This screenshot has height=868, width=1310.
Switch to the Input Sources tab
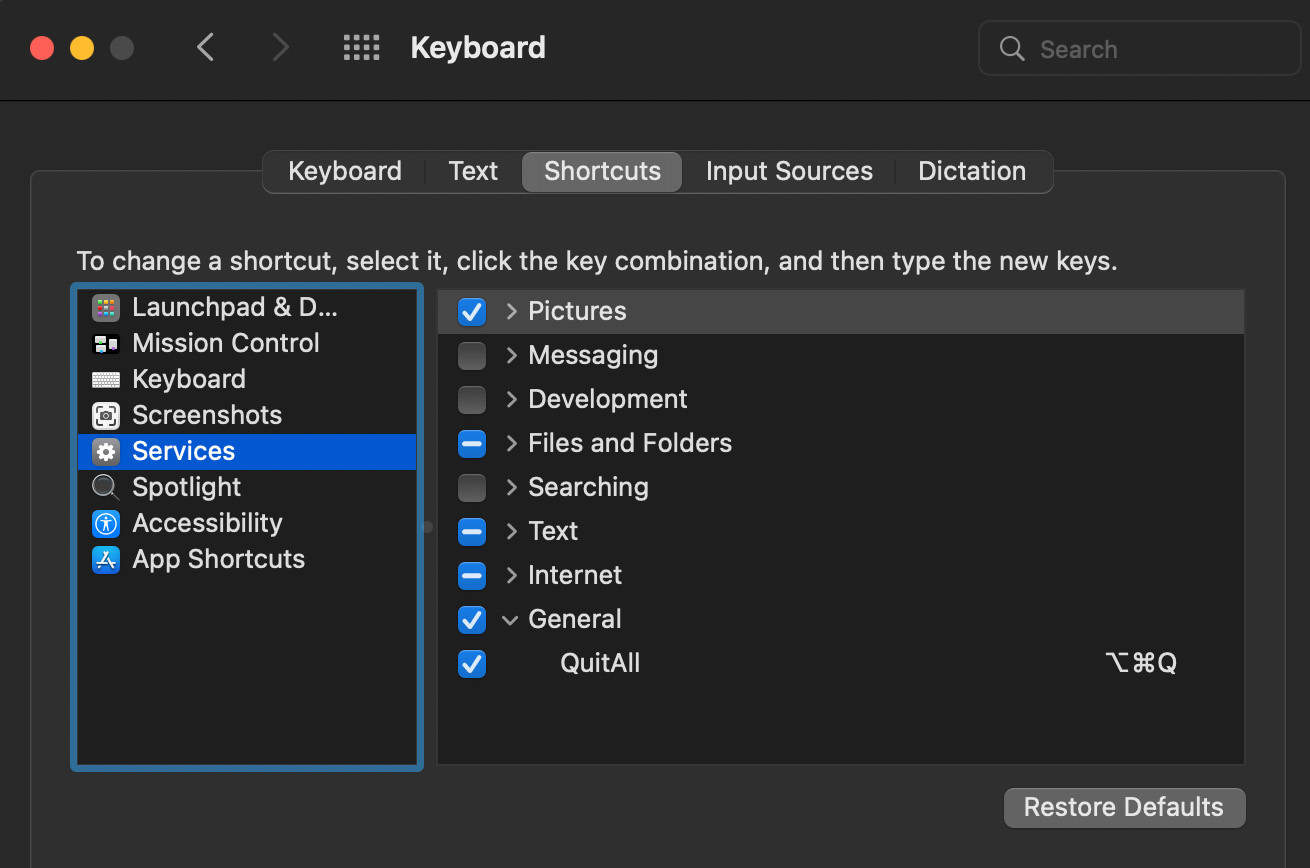[x=789, y=171]
